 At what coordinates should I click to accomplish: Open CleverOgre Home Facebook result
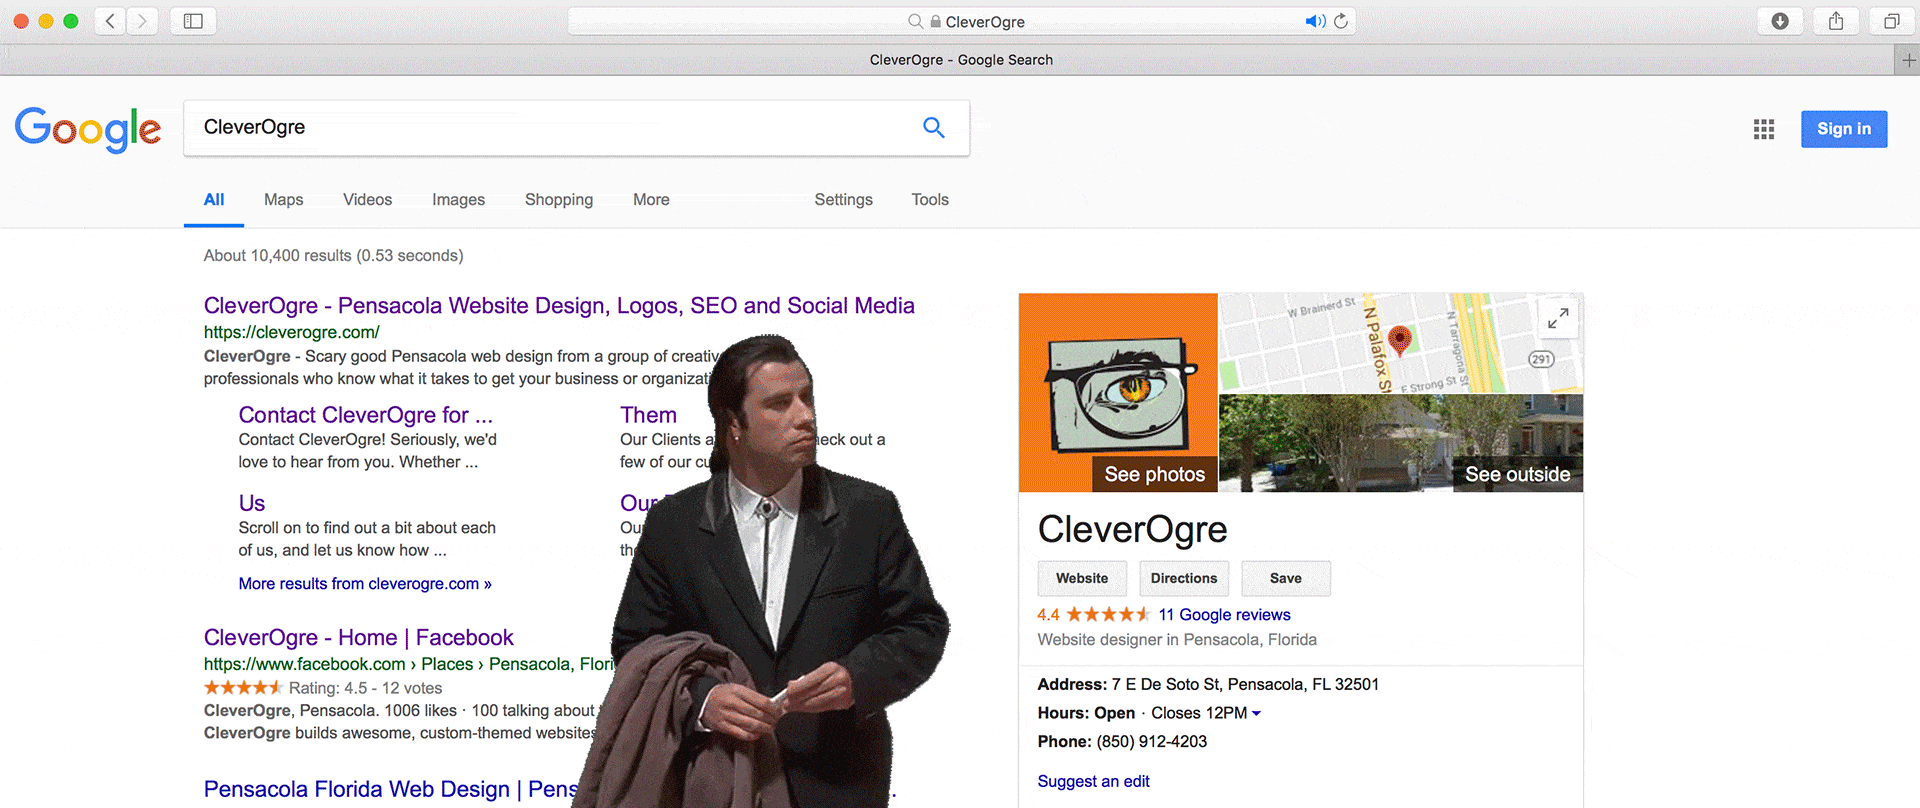358,638
